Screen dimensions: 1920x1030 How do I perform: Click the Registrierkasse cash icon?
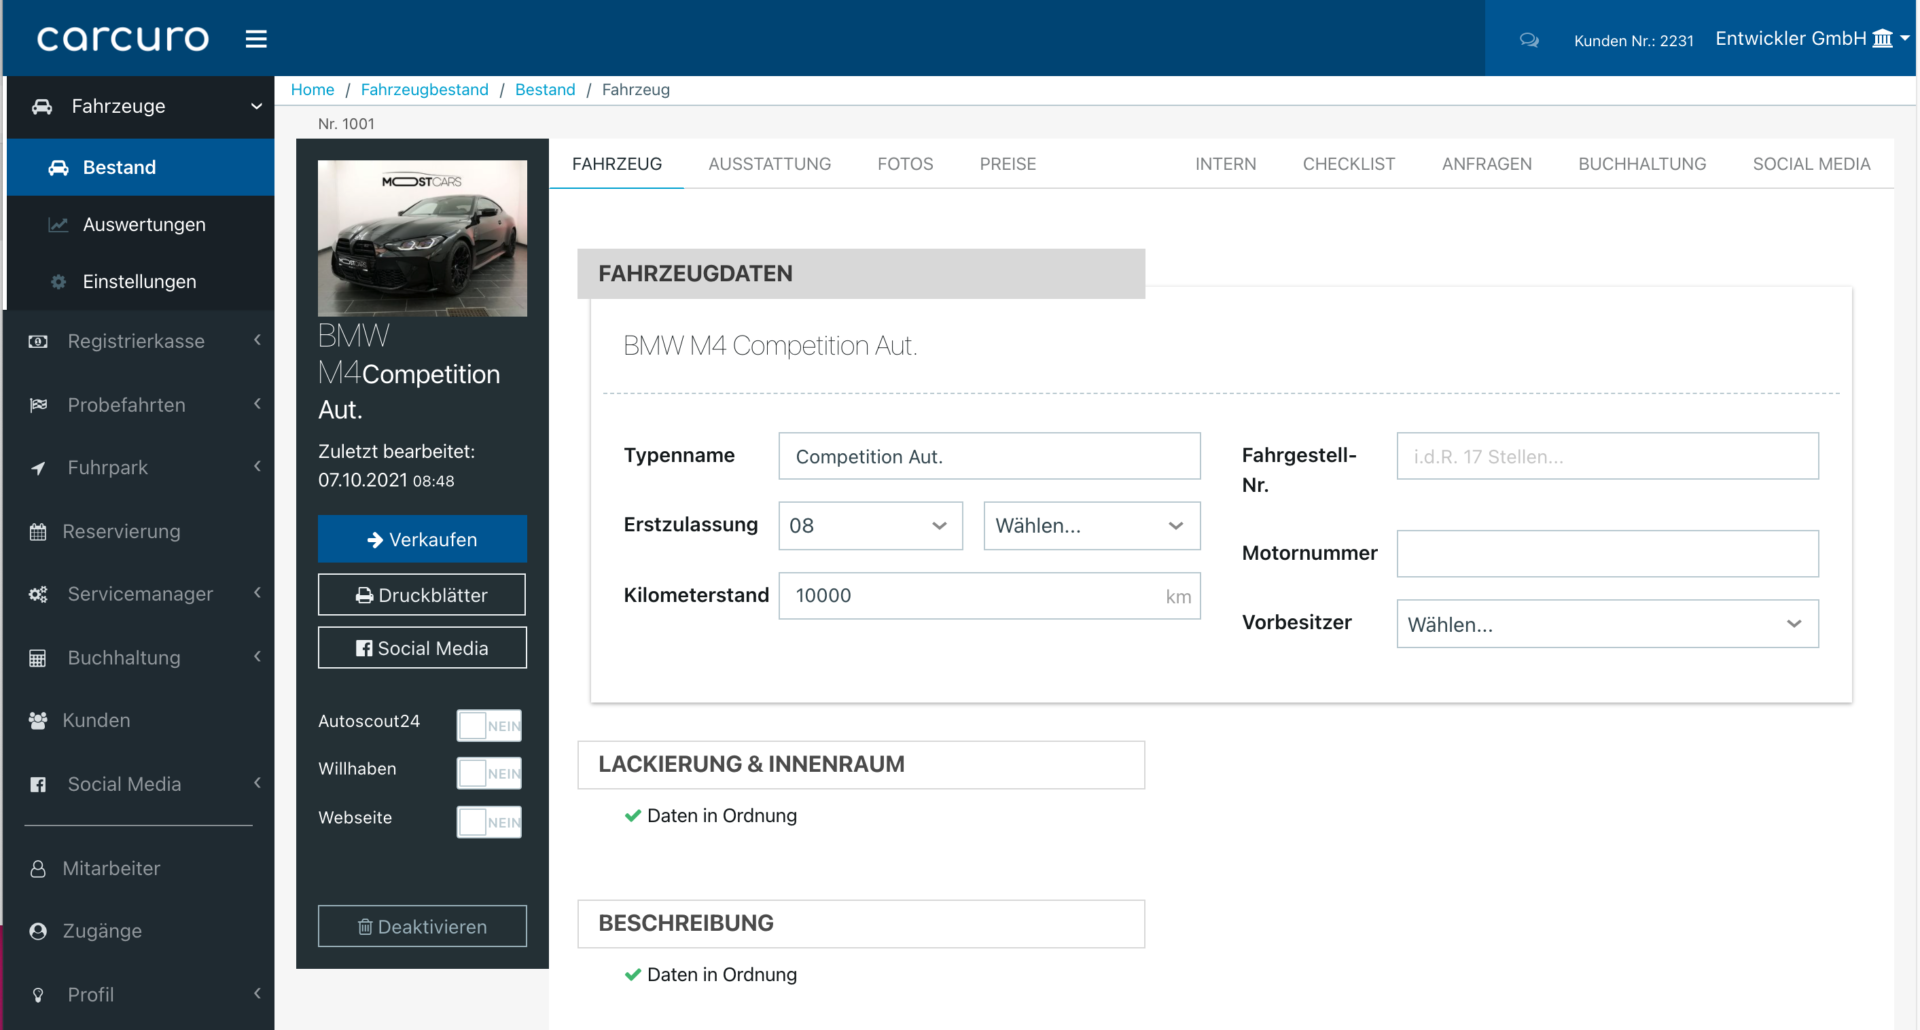coord(38,342)
